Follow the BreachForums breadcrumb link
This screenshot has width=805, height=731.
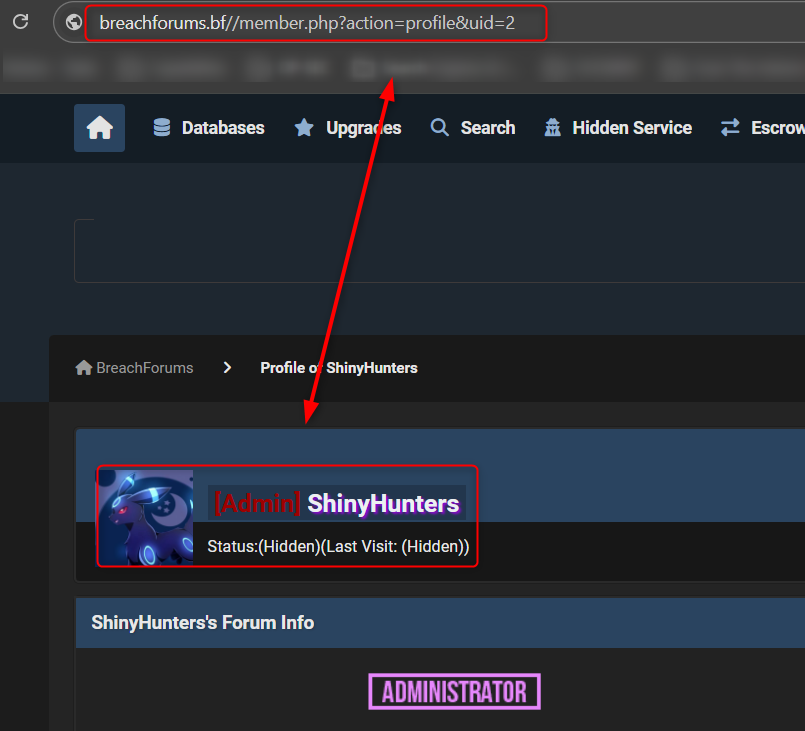pos(144,368)
